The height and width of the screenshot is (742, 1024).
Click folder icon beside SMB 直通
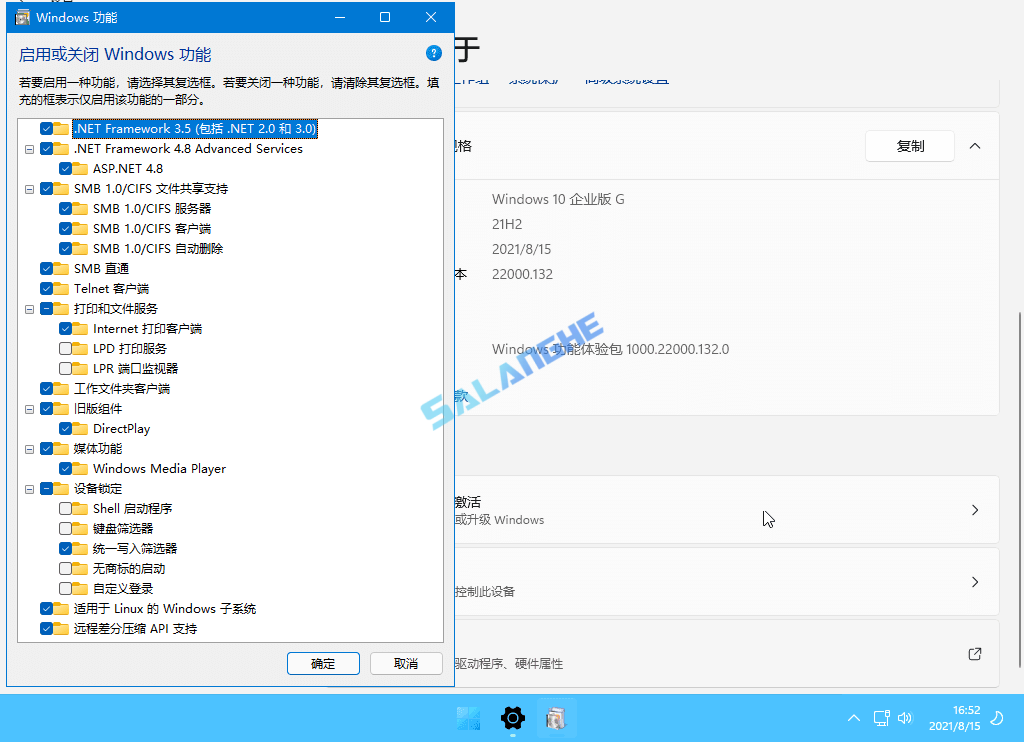tap(61, 268)
